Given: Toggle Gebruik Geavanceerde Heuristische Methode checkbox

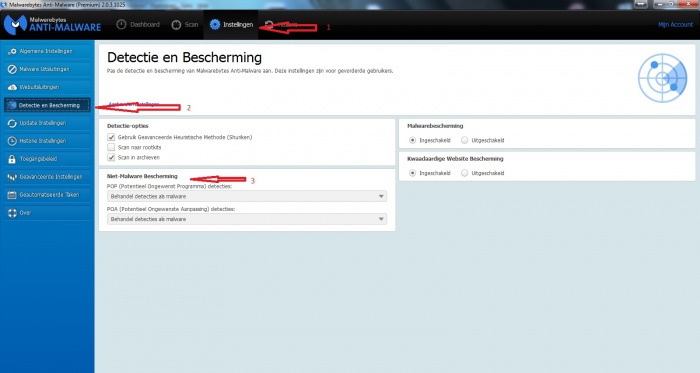Looking at the screenshot, I should [x=111, y=137].
